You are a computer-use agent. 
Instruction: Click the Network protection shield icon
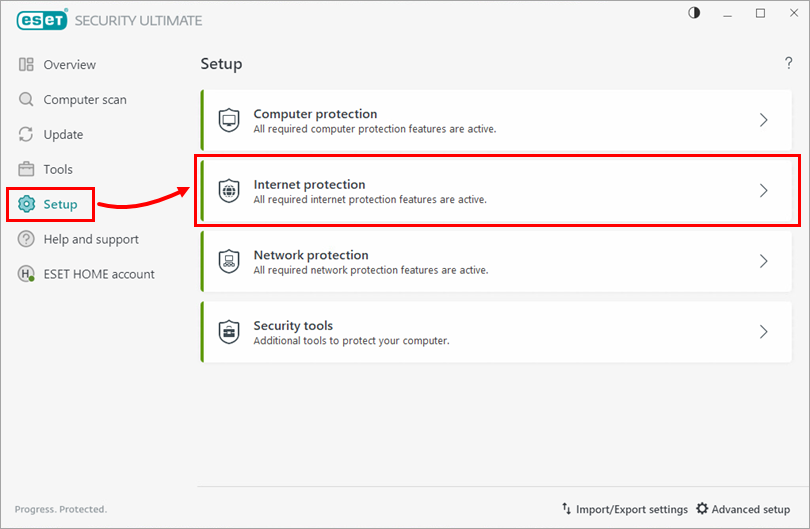pyautogui.click(x=229, y=261)
